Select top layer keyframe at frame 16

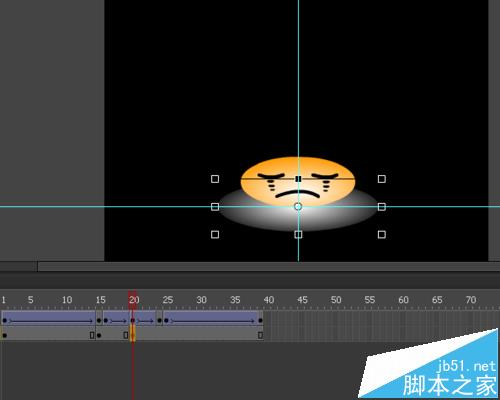pos(106,320)
